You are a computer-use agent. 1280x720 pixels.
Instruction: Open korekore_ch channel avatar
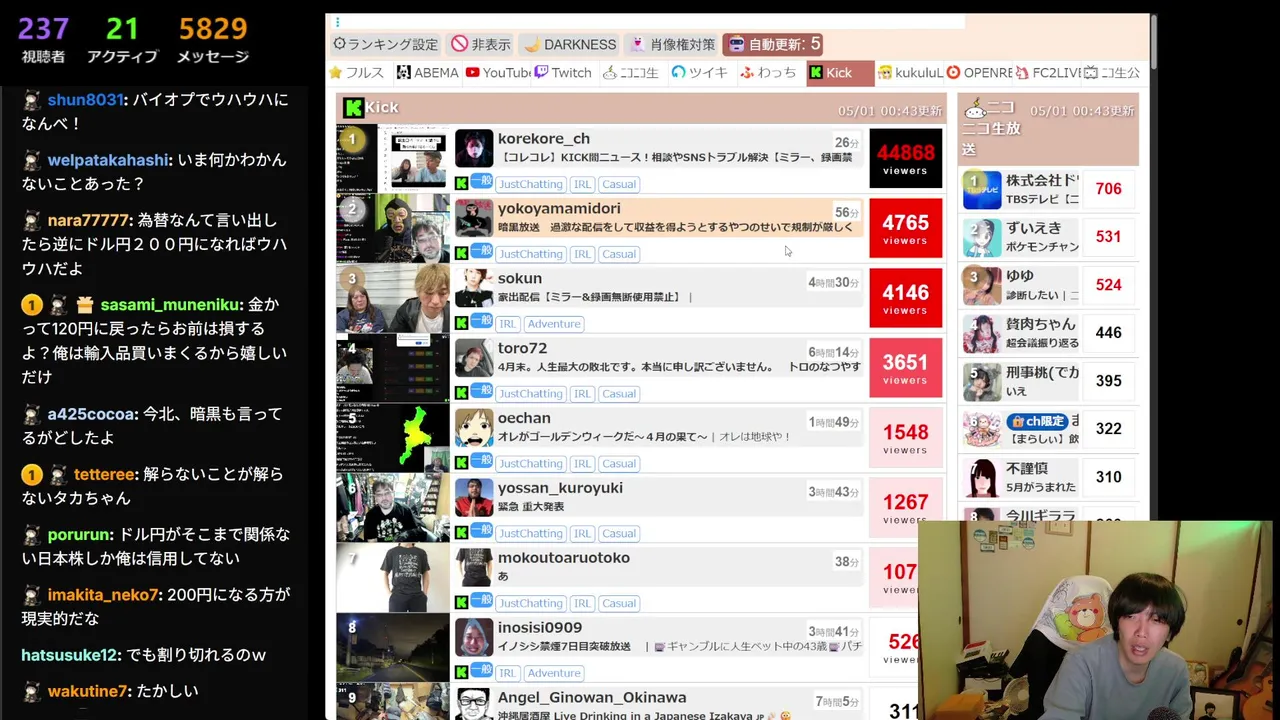tap(474, 148)
